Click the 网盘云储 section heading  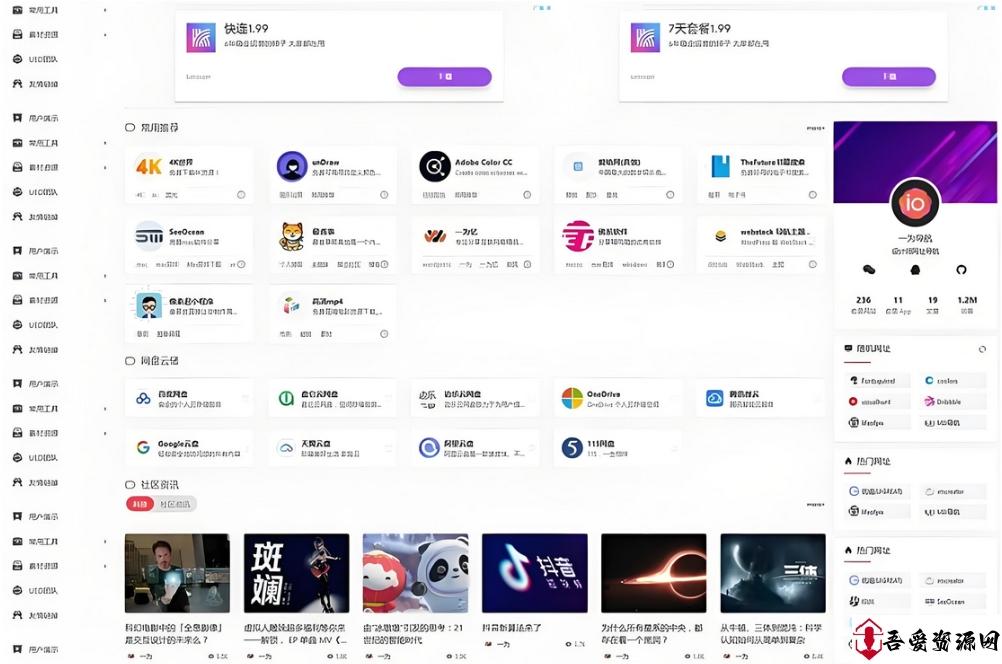coord(159,361)
